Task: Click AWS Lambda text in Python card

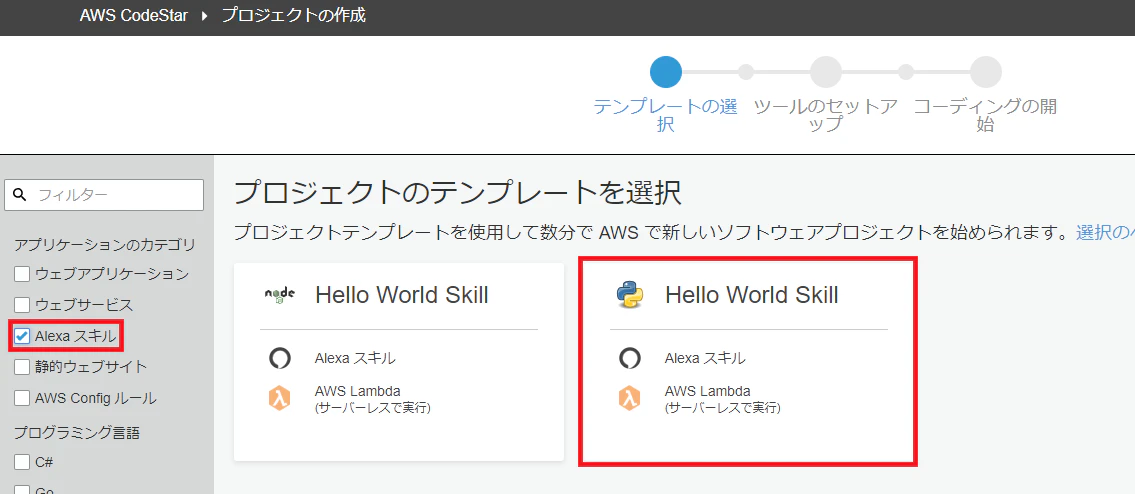Action: point(707,392)
